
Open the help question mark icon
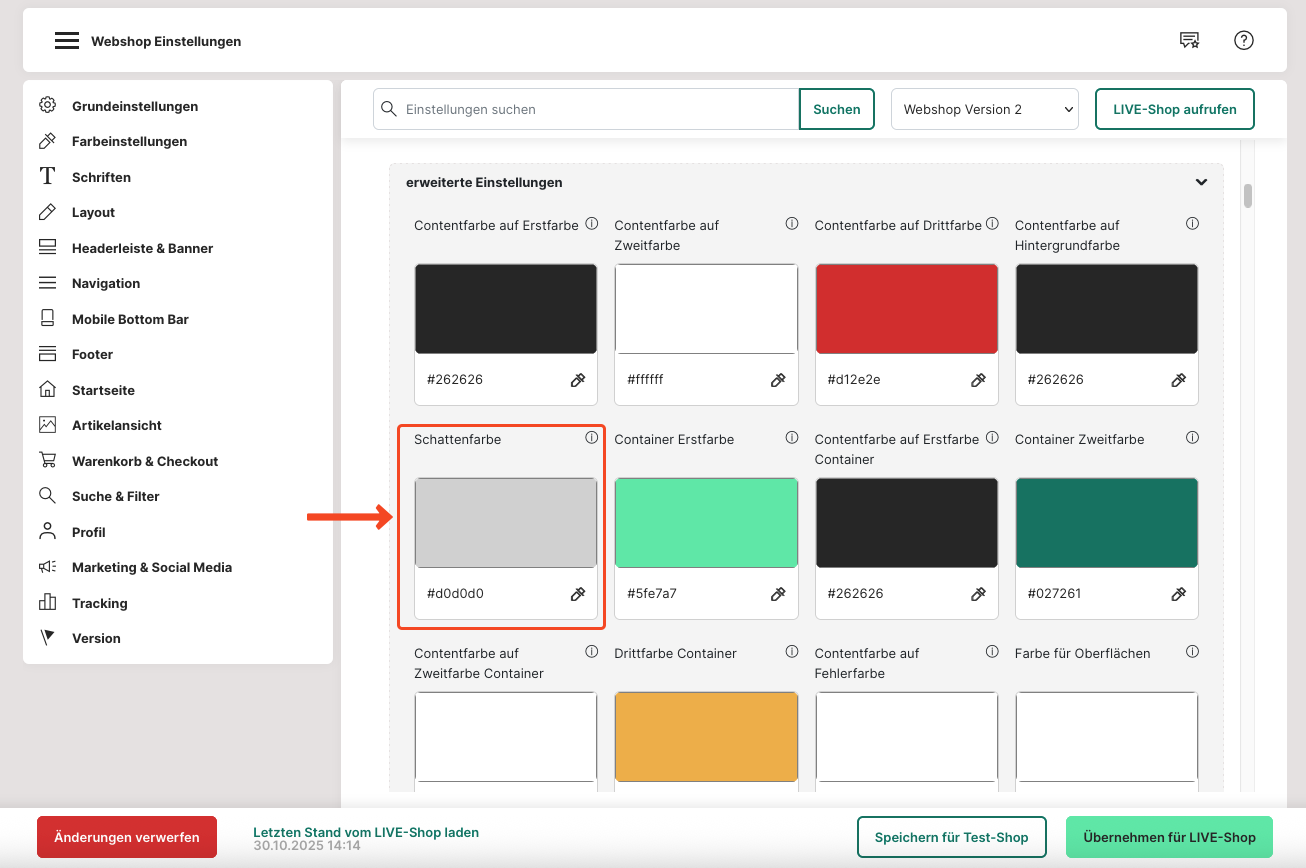(1243, 40)
